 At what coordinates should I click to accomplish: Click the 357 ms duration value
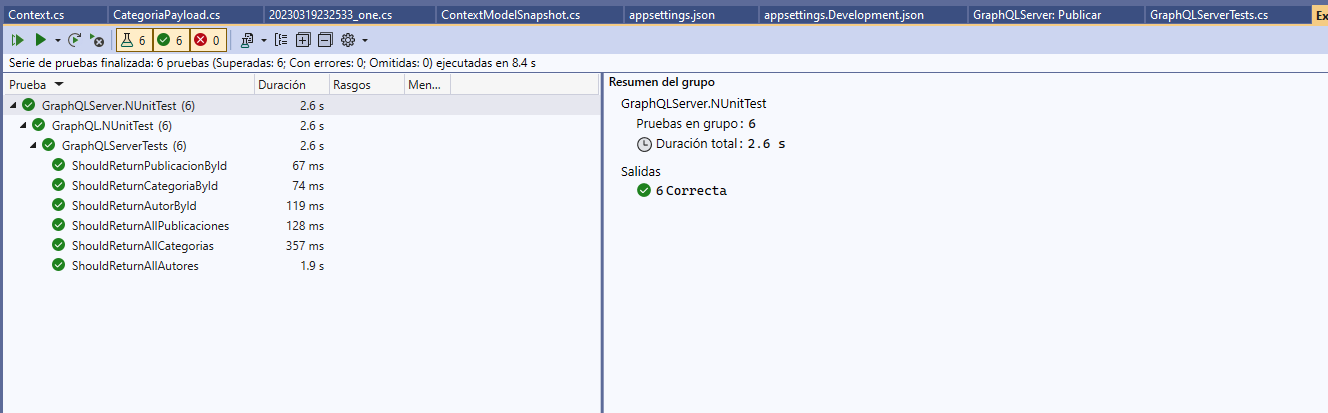click(305, 246)
